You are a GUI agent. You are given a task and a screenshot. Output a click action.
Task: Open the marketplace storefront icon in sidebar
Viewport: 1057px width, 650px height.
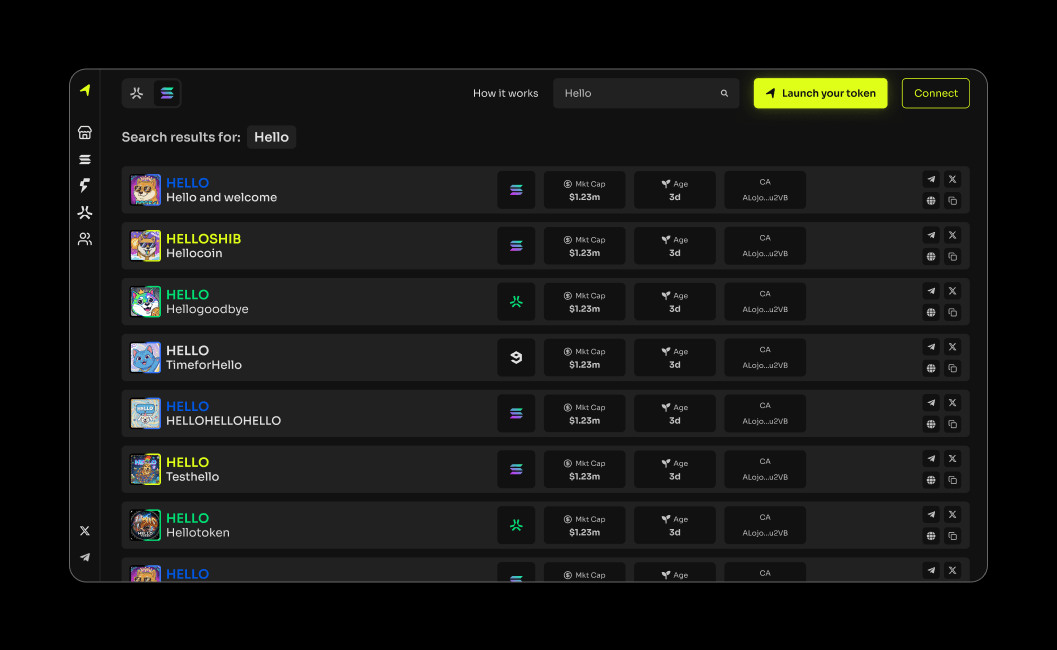(85, 133)
